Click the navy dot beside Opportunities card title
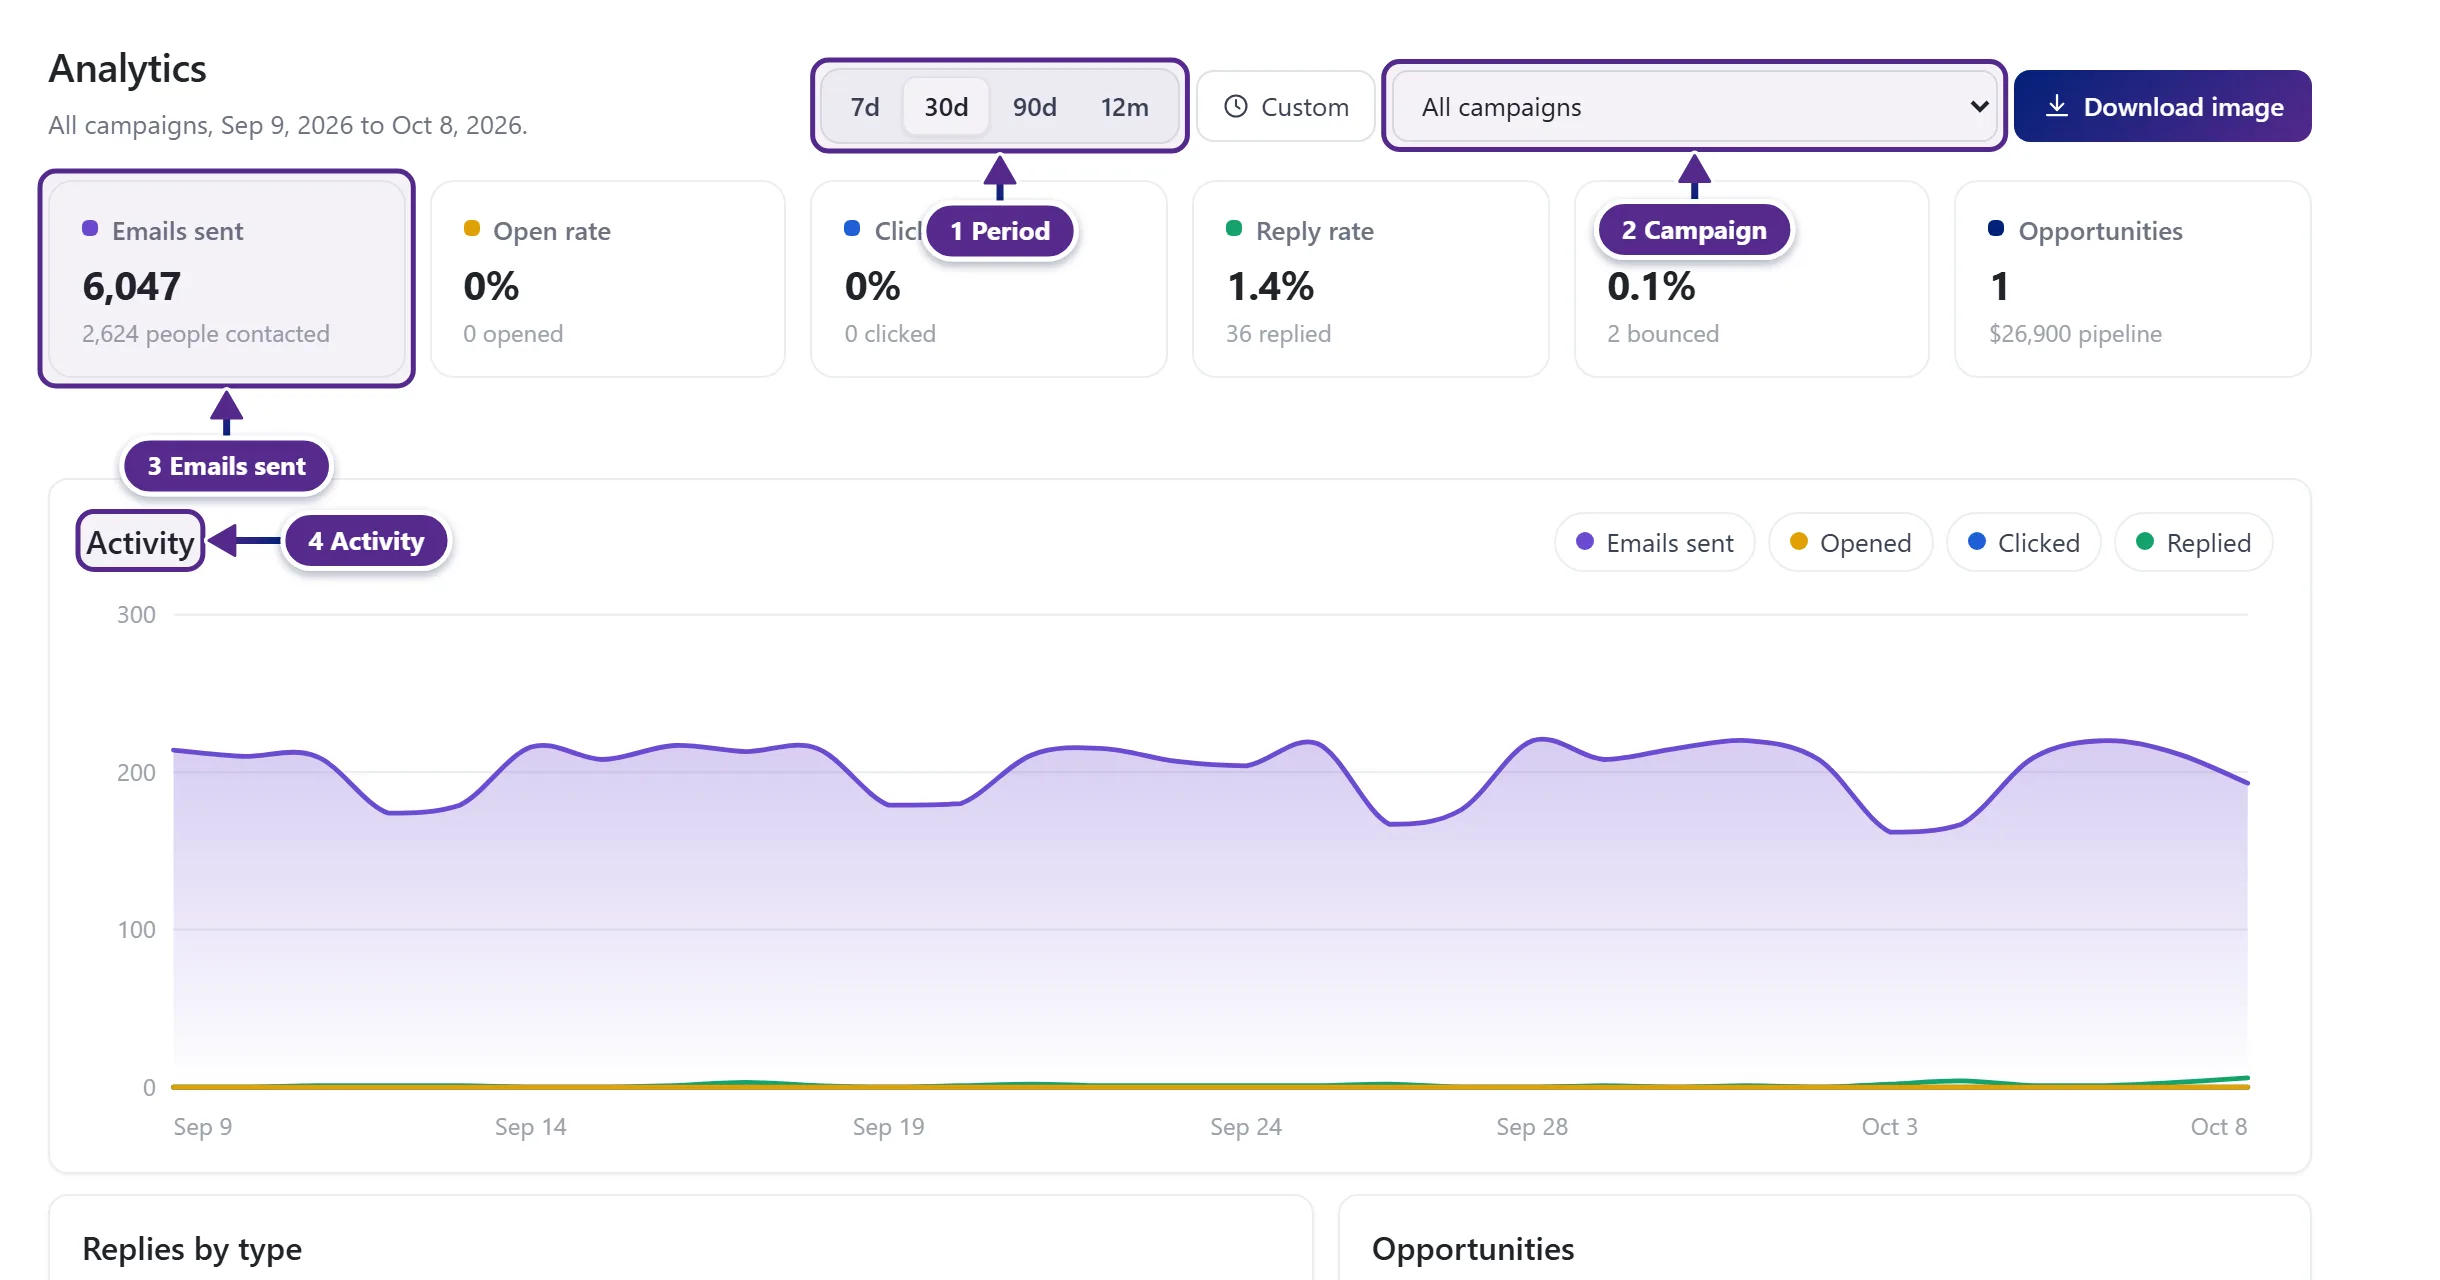The height and width of the screenshot is (1280, 2440). (x=1996, y=228)
